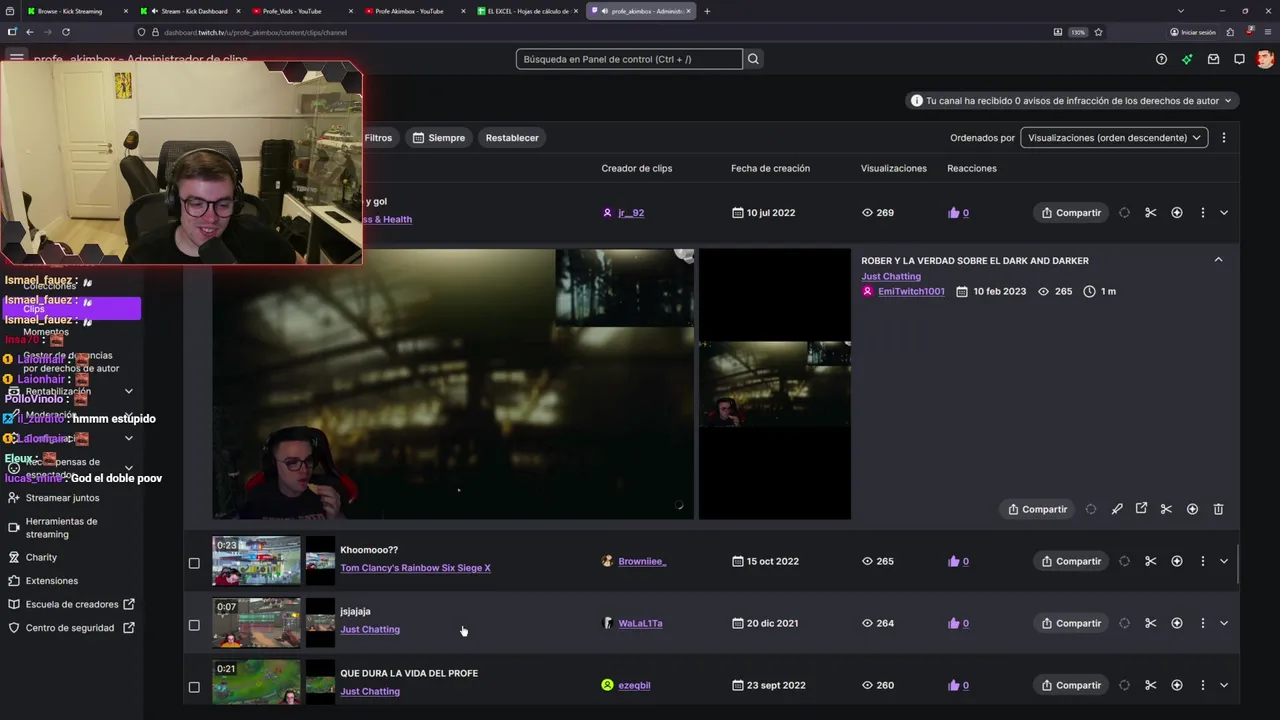Select the Khoomooo?? clip checkbox
The width and height of the screenshot is (1280, 720).
[x=194, y=563]
